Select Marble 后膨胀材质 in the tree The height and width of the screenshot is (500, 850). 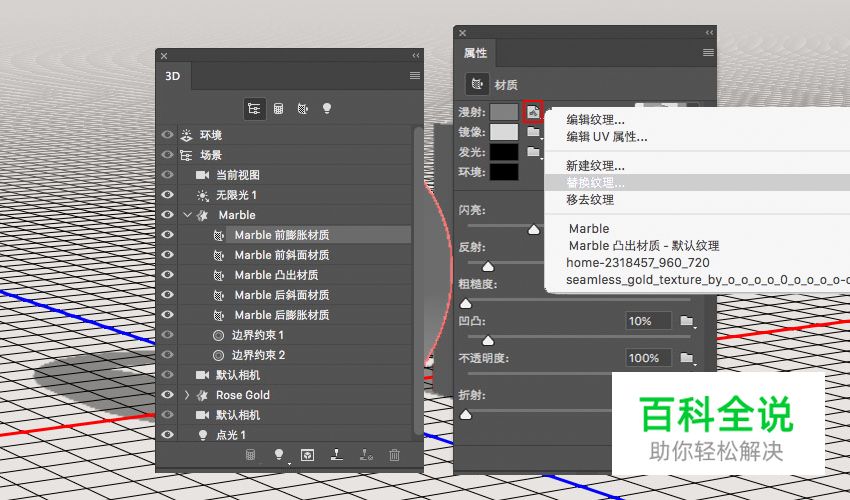(x=282, y=315)
